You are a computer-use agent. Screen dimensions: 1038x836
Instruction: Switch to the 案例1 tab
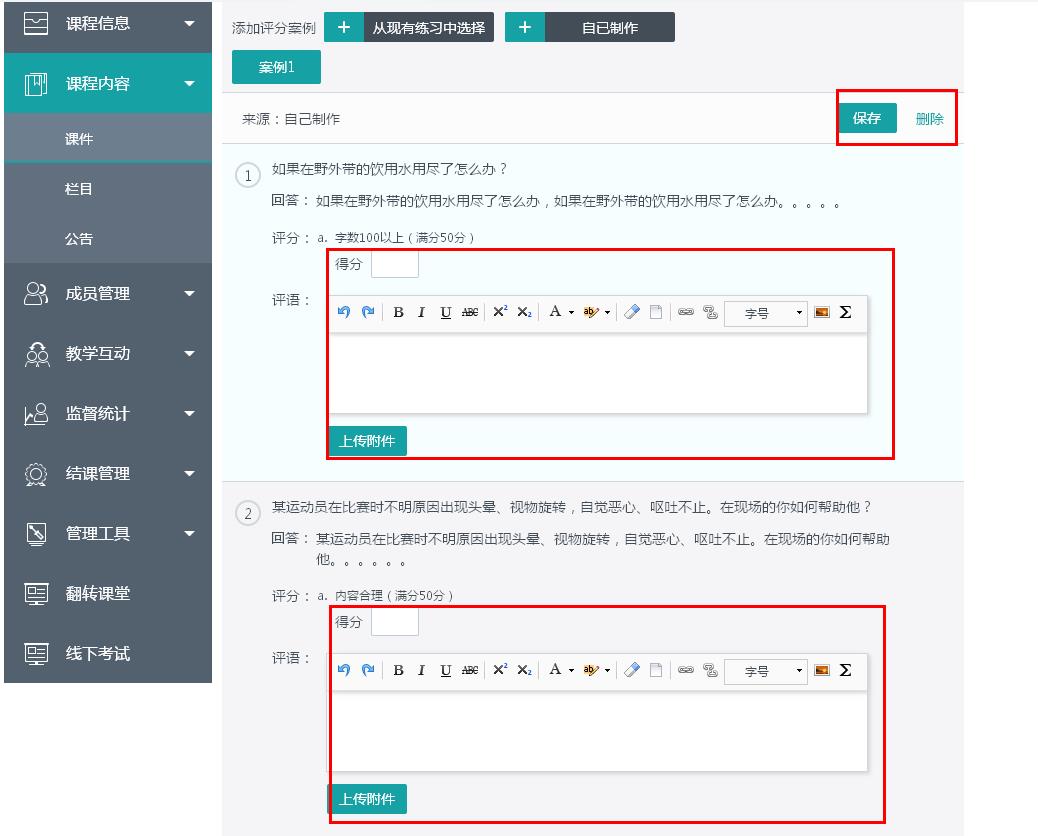click(276, 67)
